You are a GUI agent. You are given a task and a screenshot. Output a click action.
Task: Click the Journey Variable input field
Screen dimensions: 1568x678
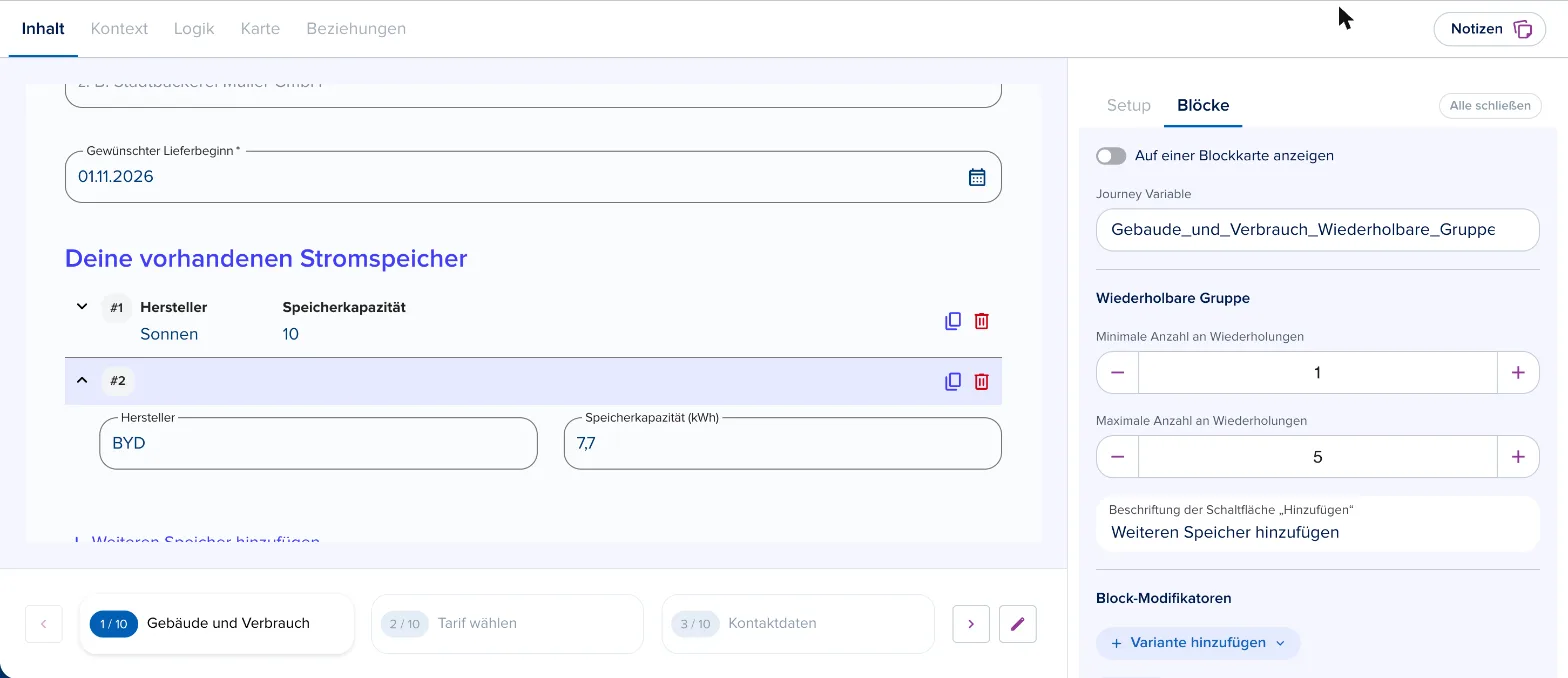click(x=1318, y=229)
